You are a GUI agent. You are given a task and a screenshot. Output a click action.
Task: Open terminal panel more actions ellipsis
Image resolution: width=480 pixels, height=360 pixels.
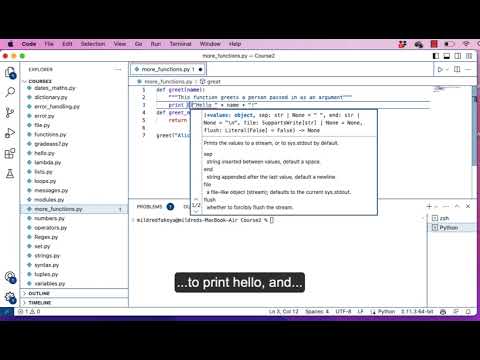(x=446, y=206)
